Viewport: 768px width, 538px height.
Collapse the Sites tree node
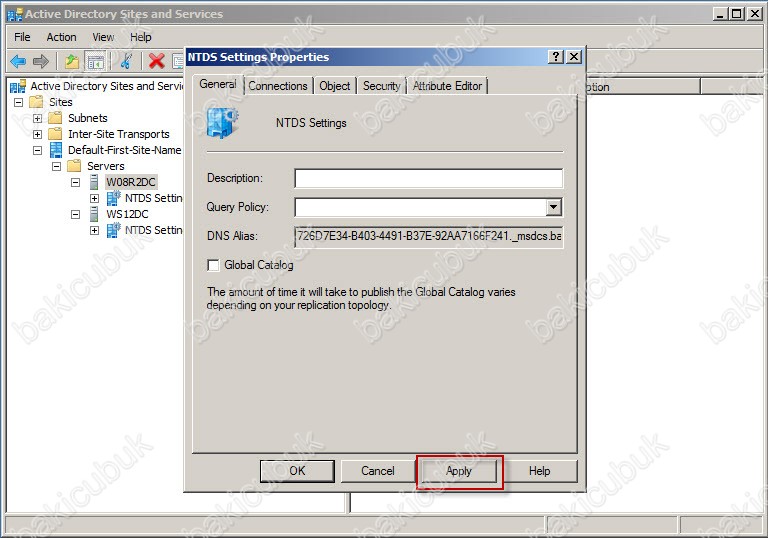click(x=18, y=102)
